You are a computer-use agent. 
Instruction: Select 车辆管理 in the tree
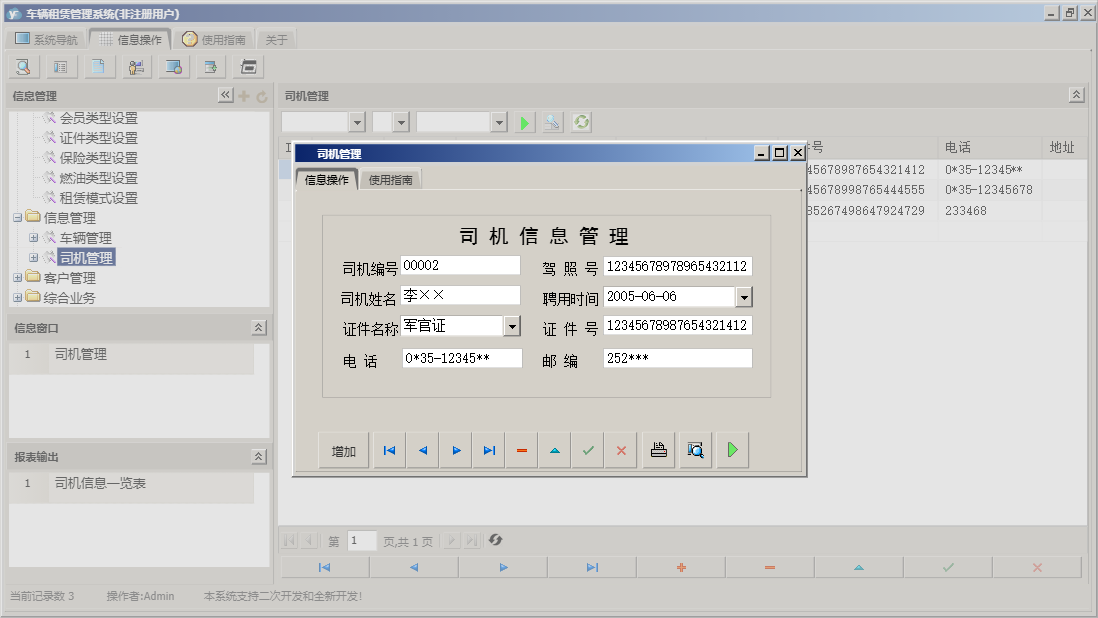[86, 238]
